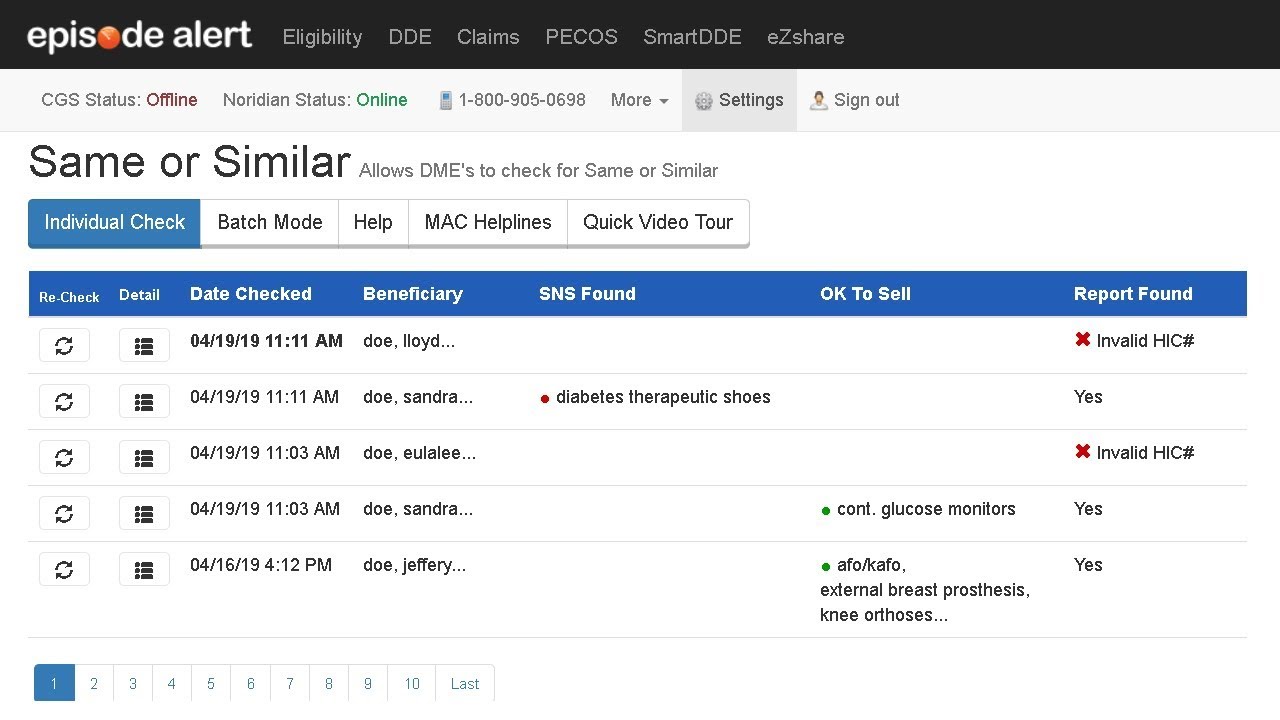The image size is (1280, 720).
Task: Sign out of the account
Action: click(854, 100)
